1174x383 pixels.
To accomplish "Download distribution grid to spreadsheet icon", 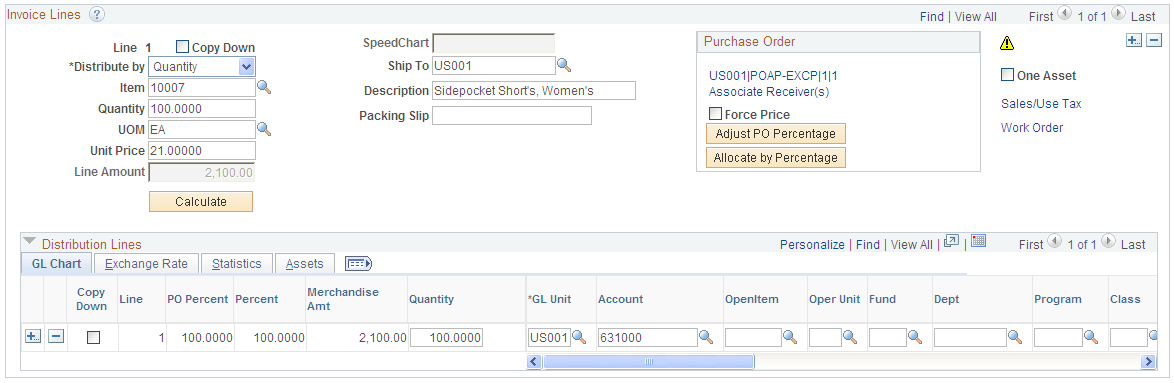I will point(978,242).
